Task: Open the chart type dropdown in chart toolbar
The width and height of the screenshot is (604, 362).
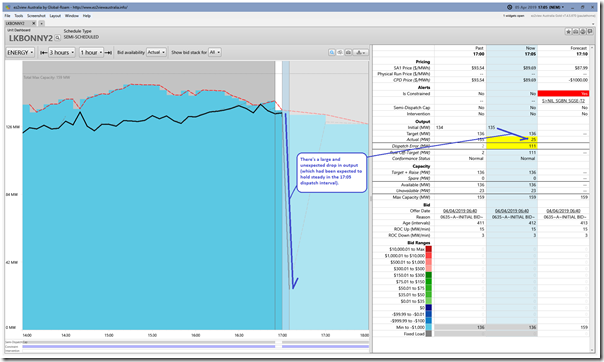Action: tap(361, 52)
